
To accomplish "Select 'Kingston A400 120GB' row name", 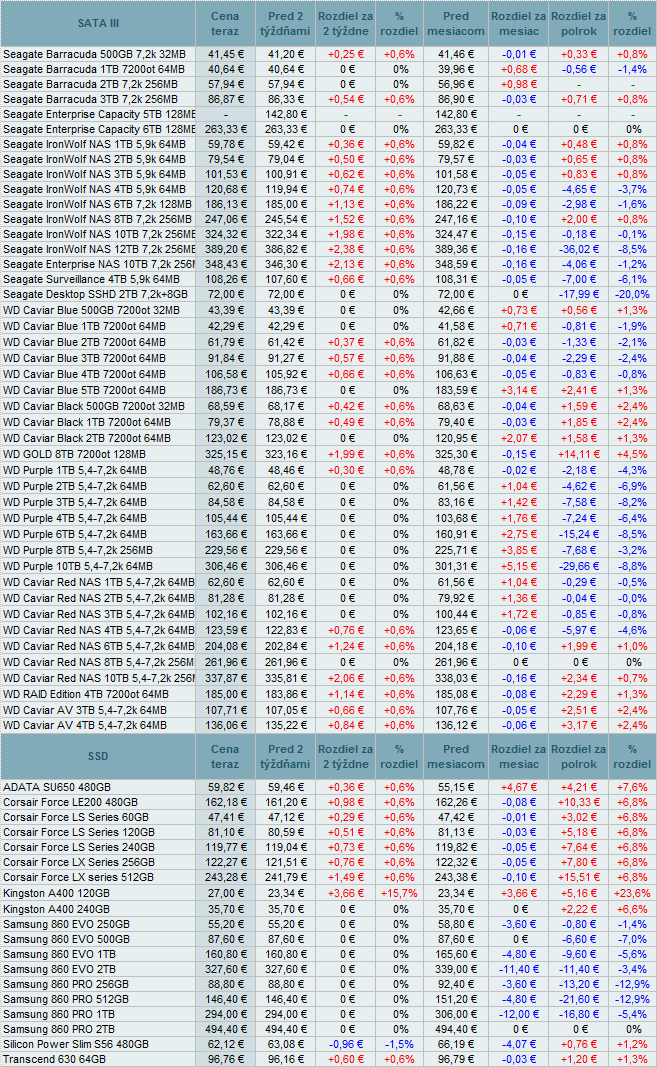I will click(x=57, y=893).
